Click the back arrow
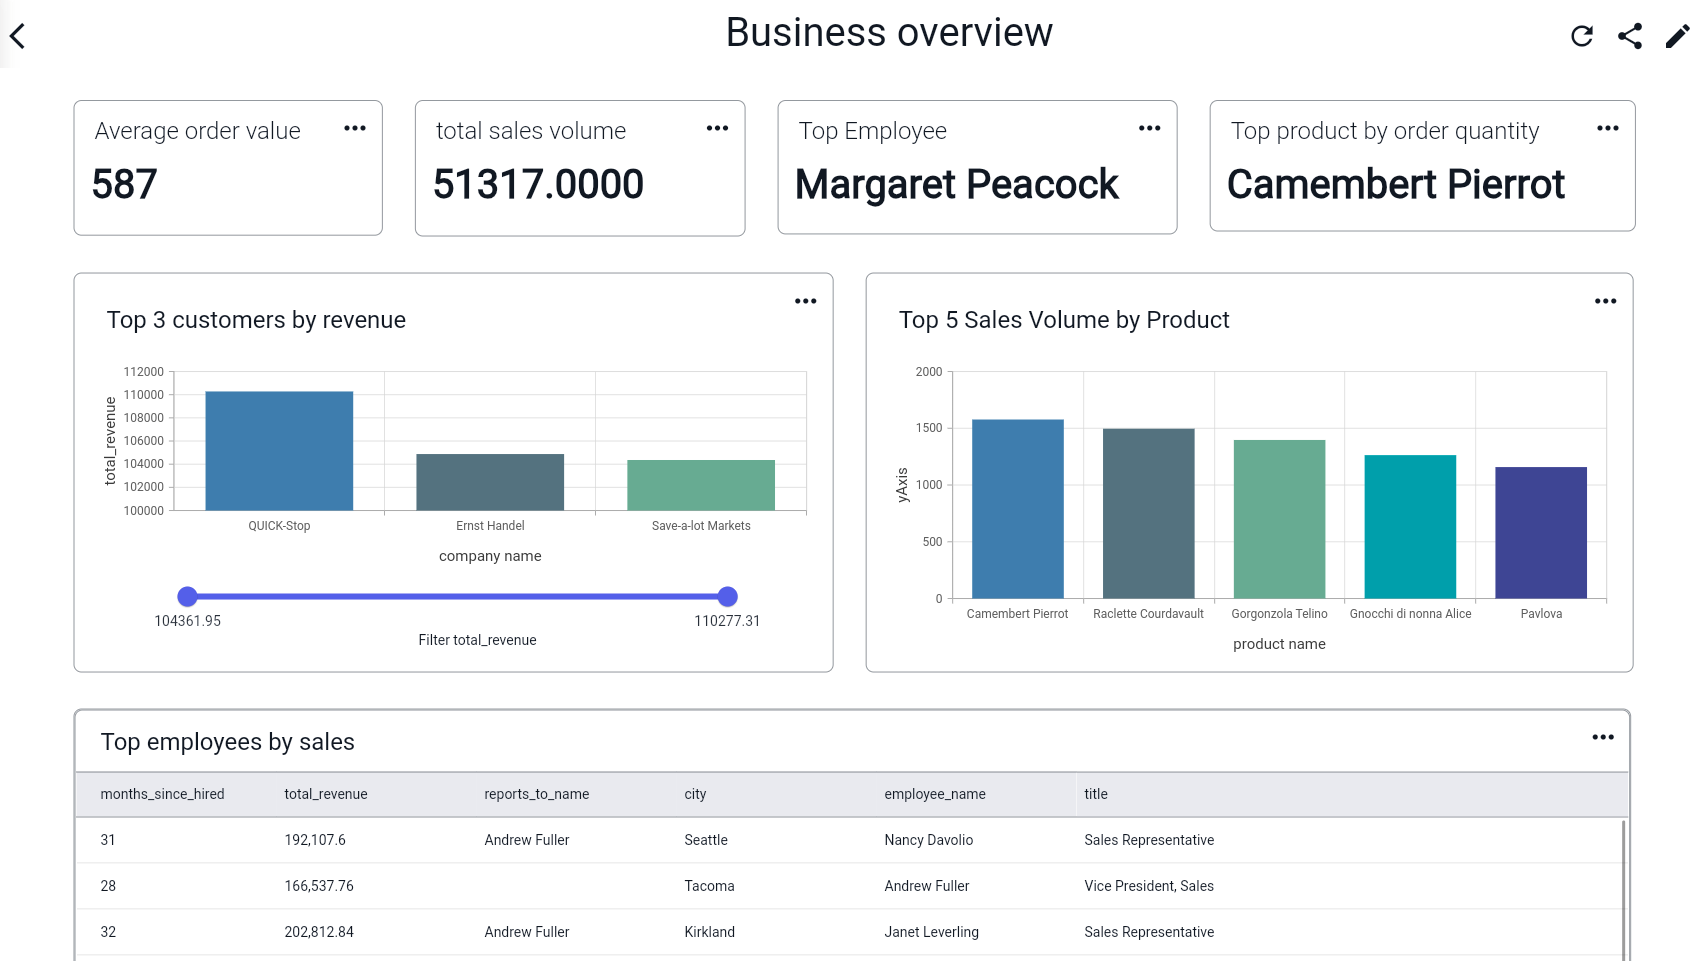 click(17, 35)
